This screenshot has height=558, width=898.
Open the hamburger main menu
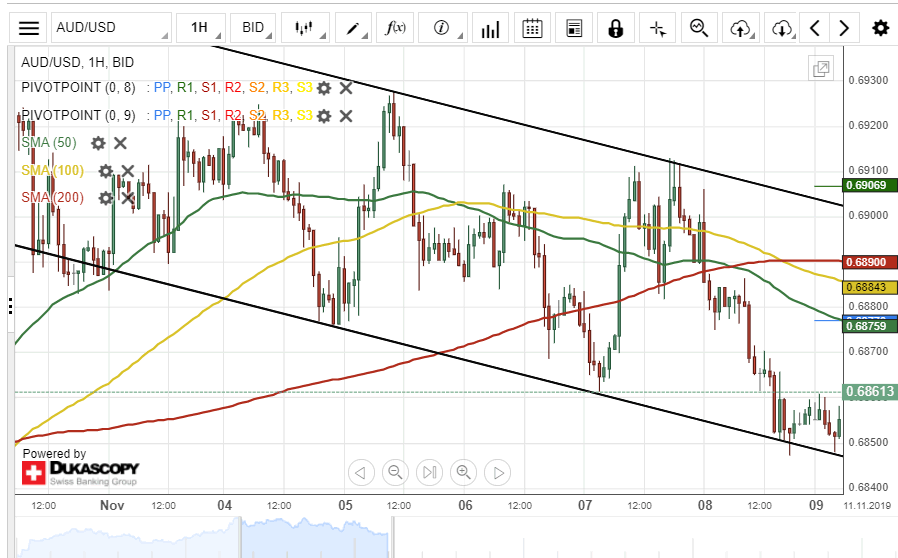[29, 27]
